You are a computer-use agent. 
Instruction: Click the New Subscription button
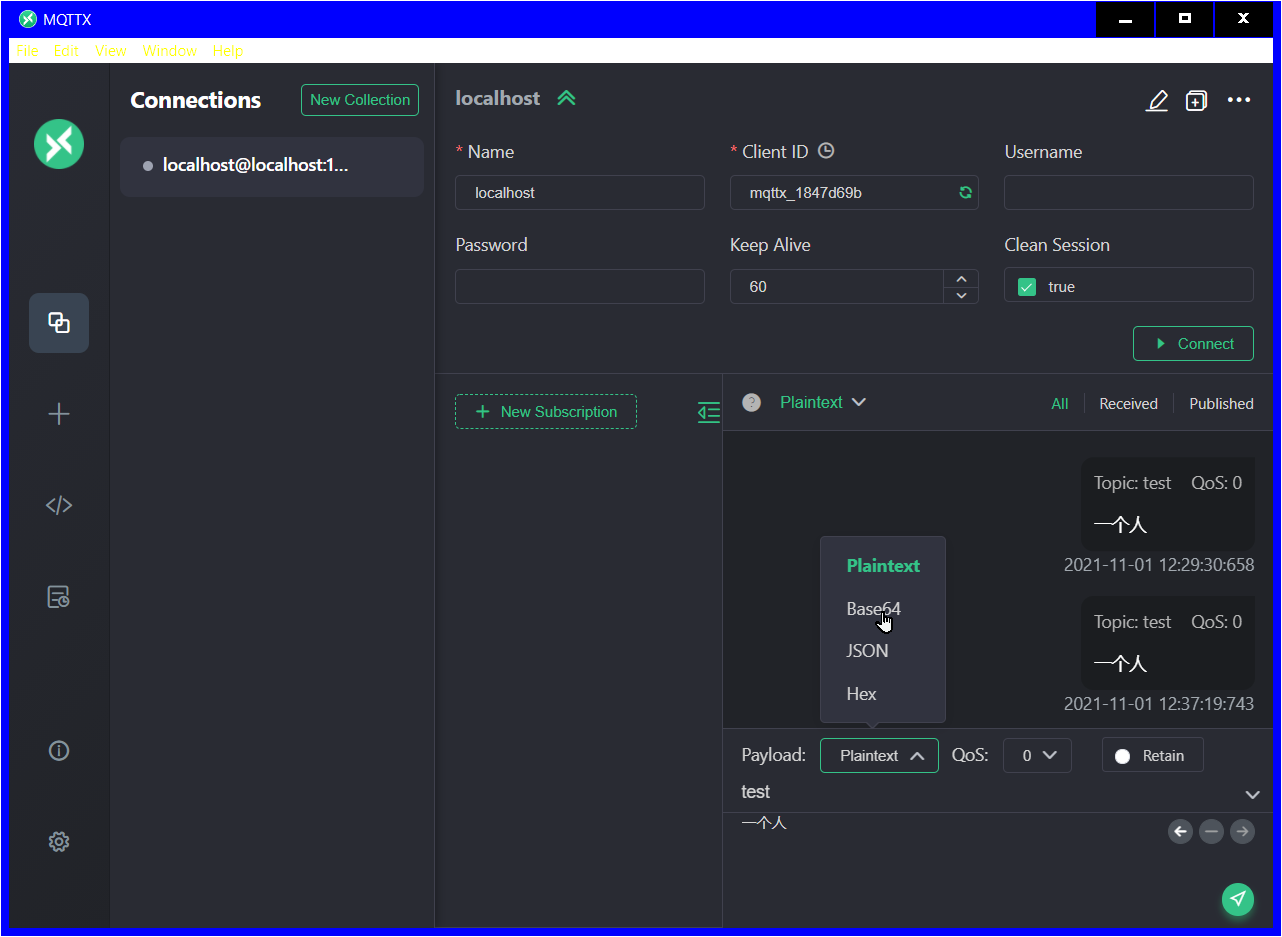coord(546,412)
